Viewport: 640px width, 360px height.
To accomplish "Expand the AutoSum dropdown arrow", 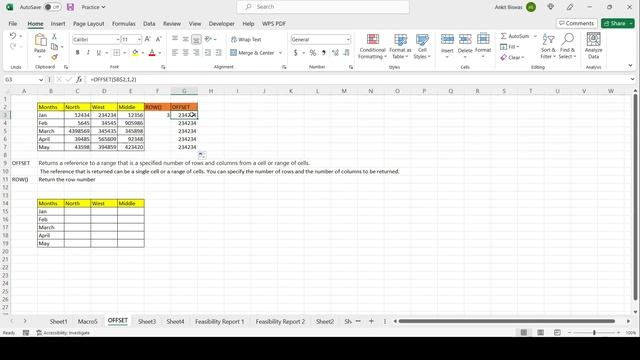I will (x=535, y=36).
